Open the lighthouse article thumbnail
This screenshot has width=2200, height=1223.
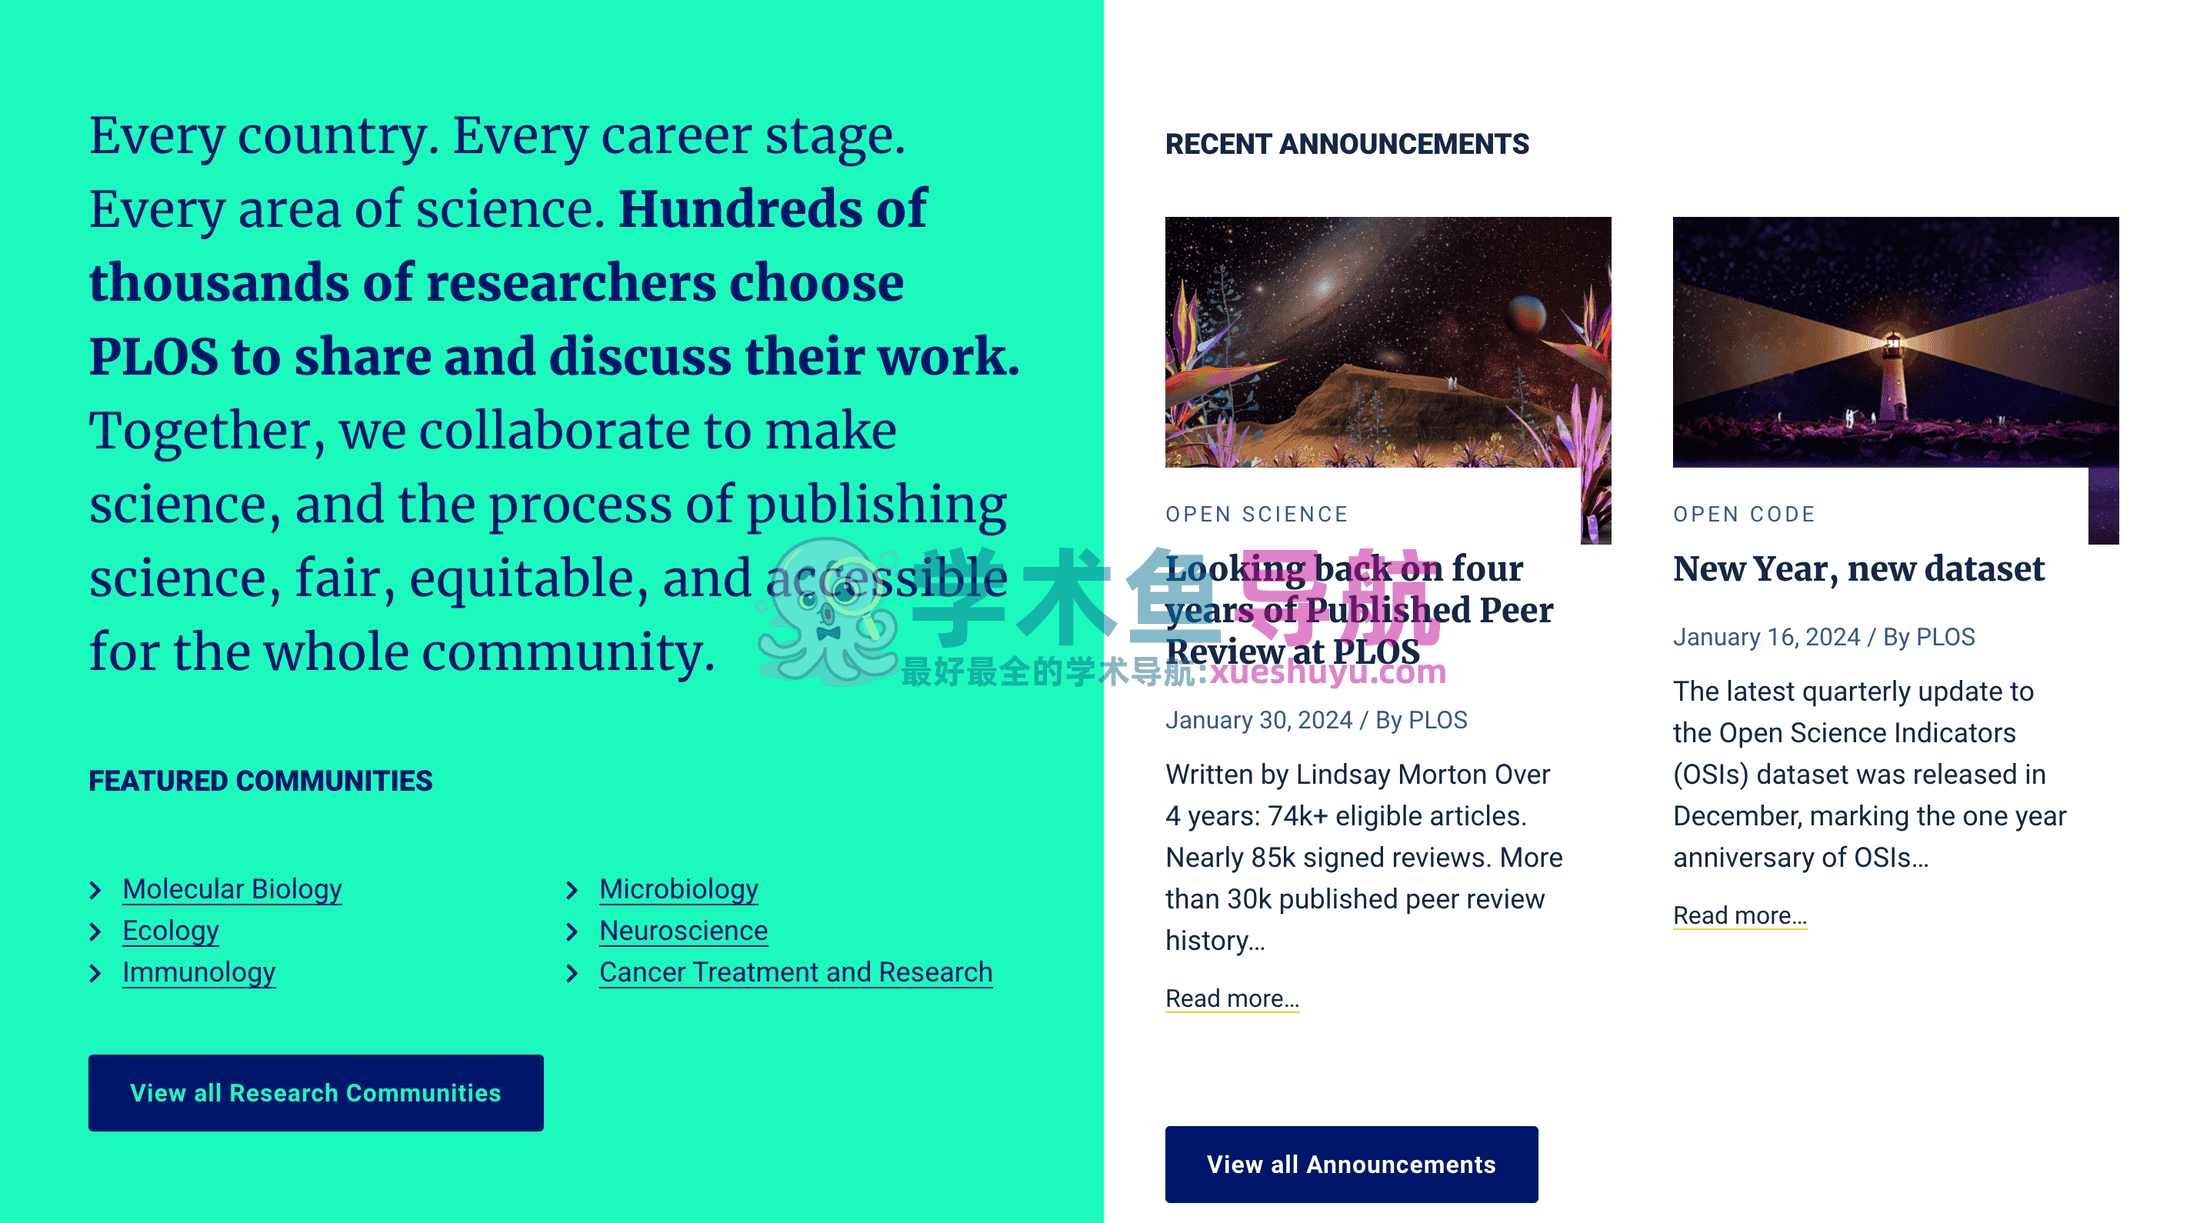pos(1895,342)
